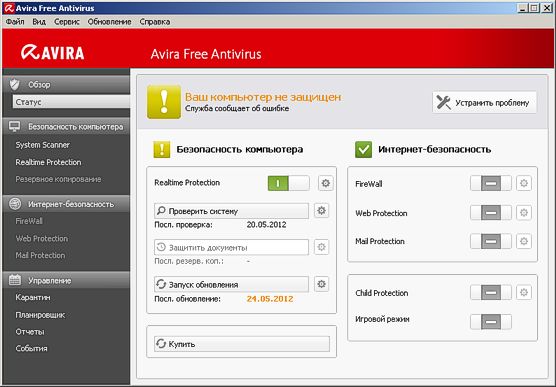556x387 pixels.
Task: Collapse the Интернет-безопасность sidebar section
Action: 66,204
